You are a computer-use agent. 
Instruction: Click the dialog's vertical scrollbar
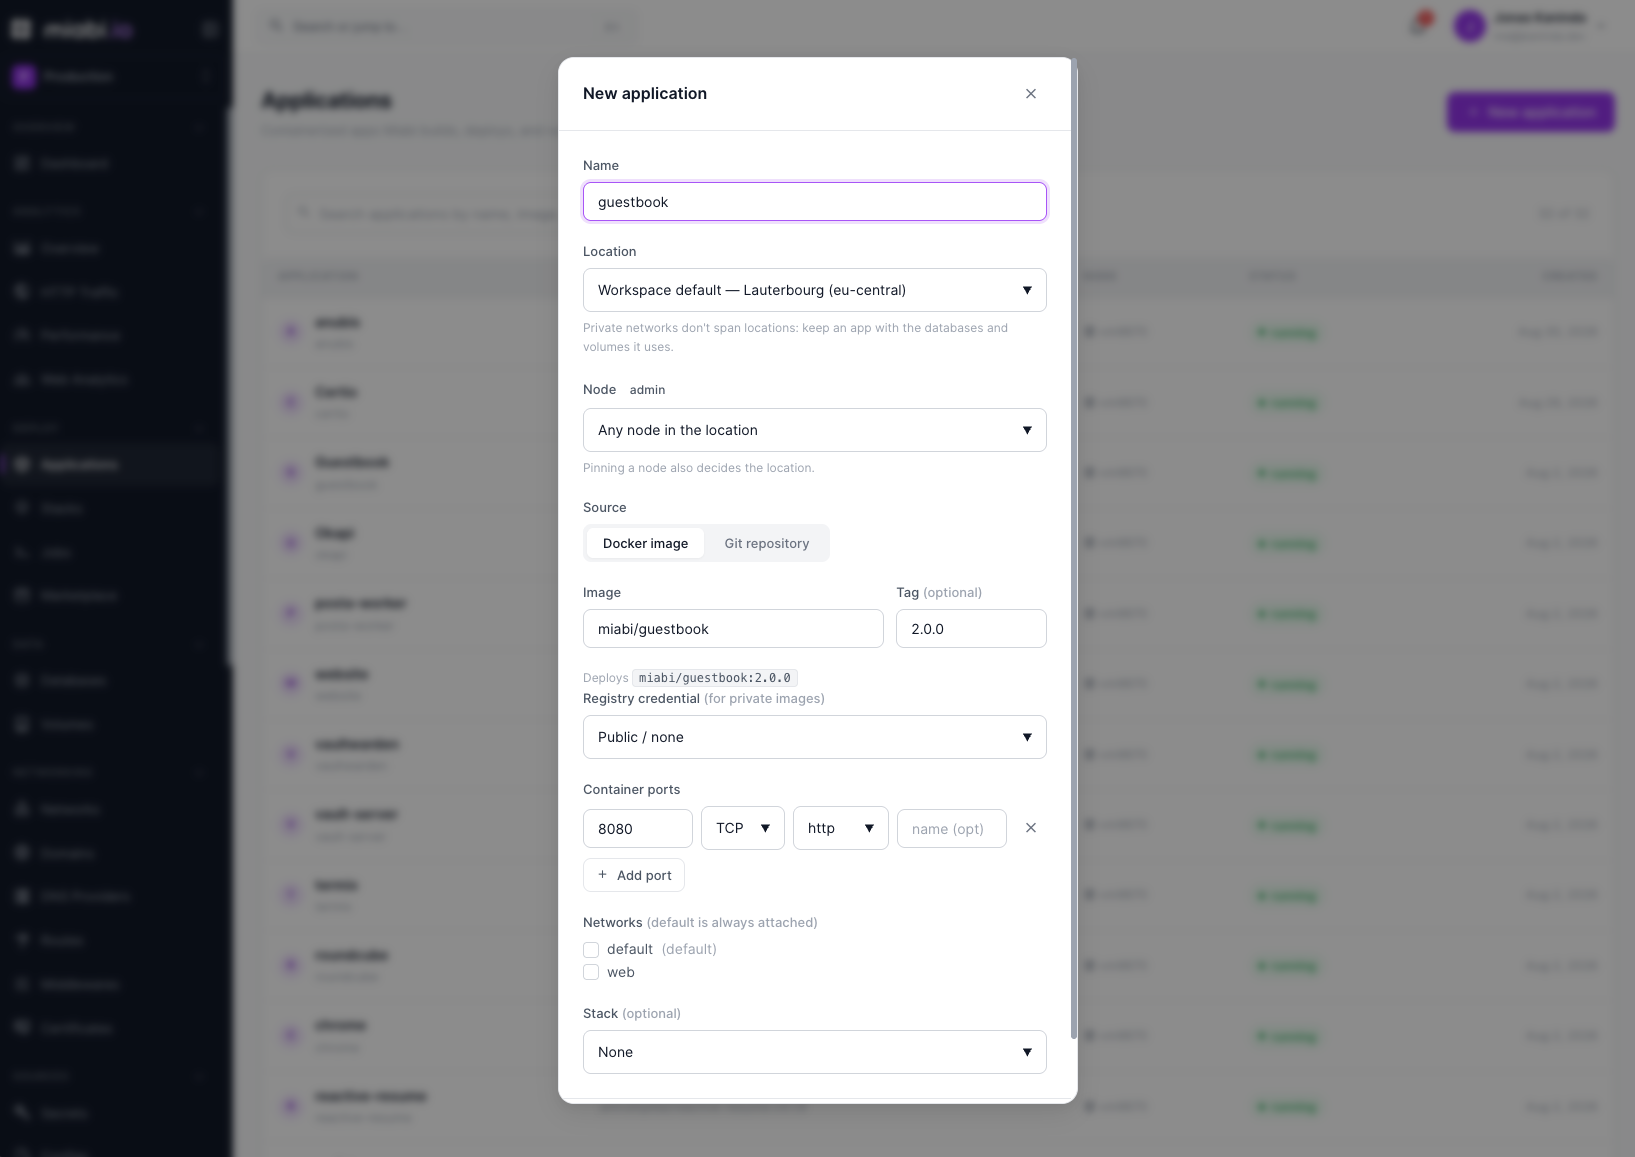coord(1074,550)
